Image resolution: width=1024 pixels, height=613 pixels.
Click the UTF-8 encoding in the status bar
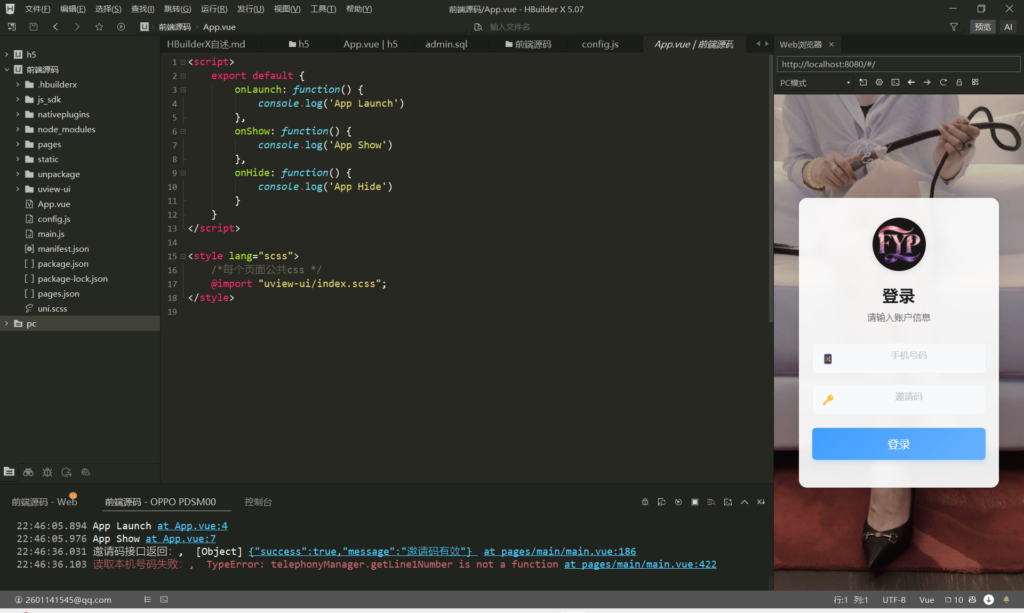893,599
